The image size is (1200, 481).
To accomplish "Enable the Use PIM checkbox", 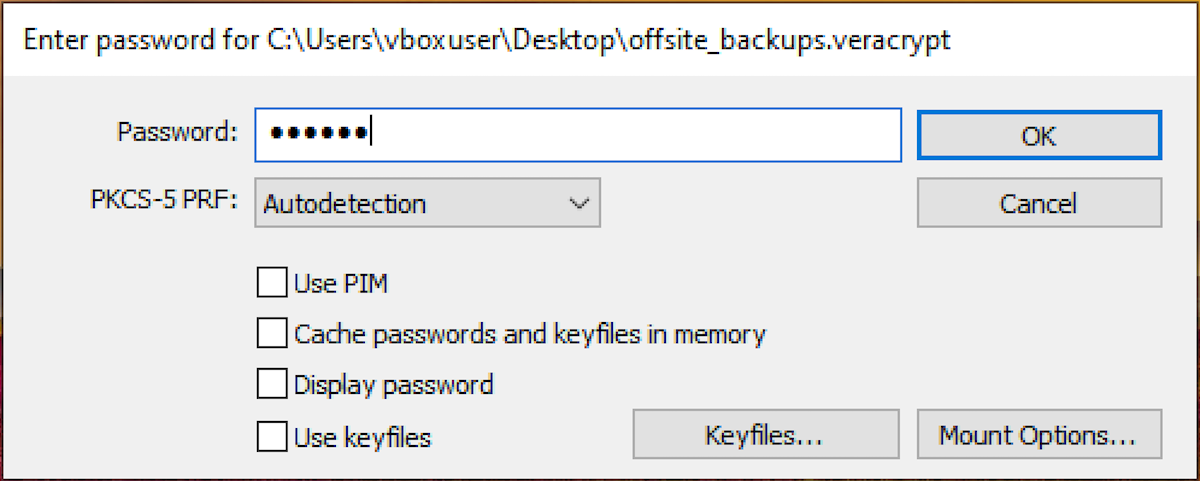I will pyautogui.click(x=271, y=284).
